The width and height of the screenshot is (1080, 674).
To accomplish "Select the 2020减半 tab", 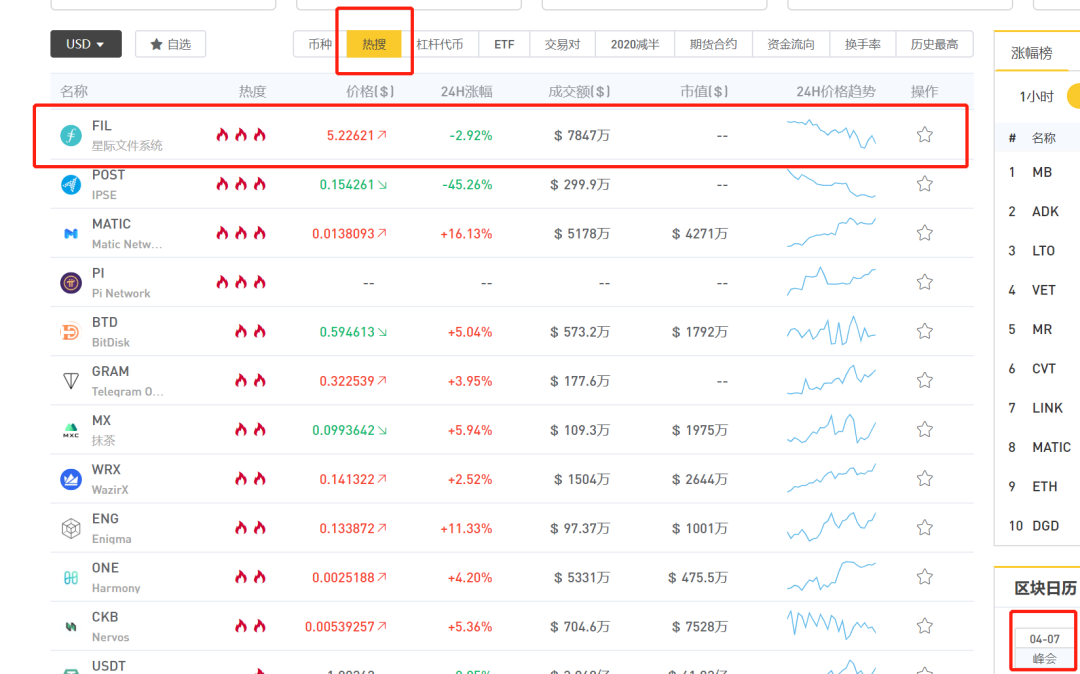I will tap(635, 45).
